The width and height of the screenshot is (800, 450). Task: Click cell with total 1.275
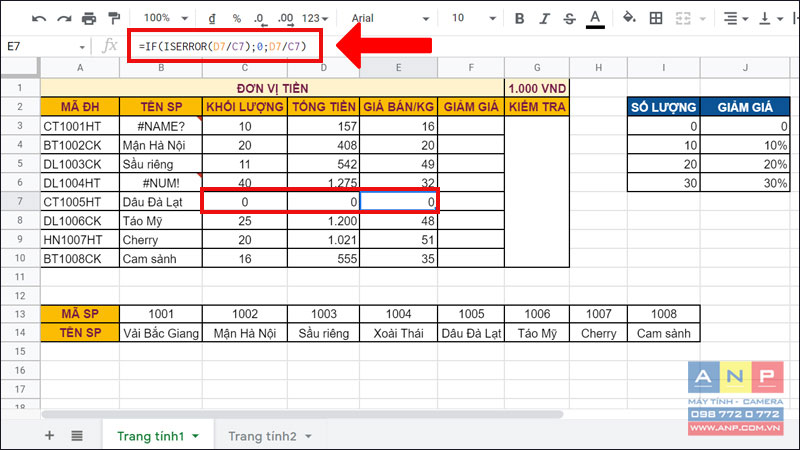click(x=324, y=183)
